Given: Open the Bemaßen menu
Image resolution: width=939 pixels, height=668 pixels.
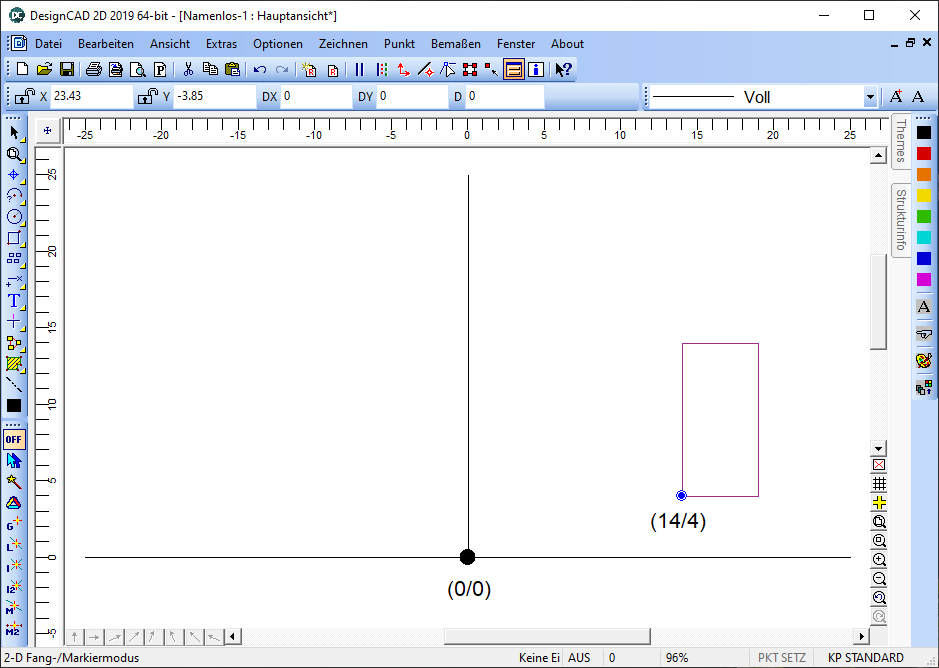Looking at the screenshot, I should point(456,43).
